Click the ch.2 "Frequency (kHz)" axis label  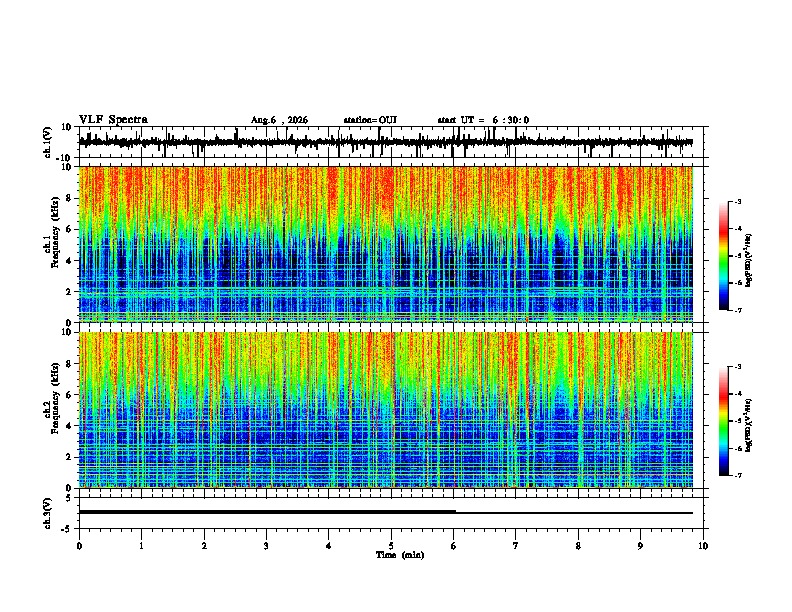click(55, 398)
